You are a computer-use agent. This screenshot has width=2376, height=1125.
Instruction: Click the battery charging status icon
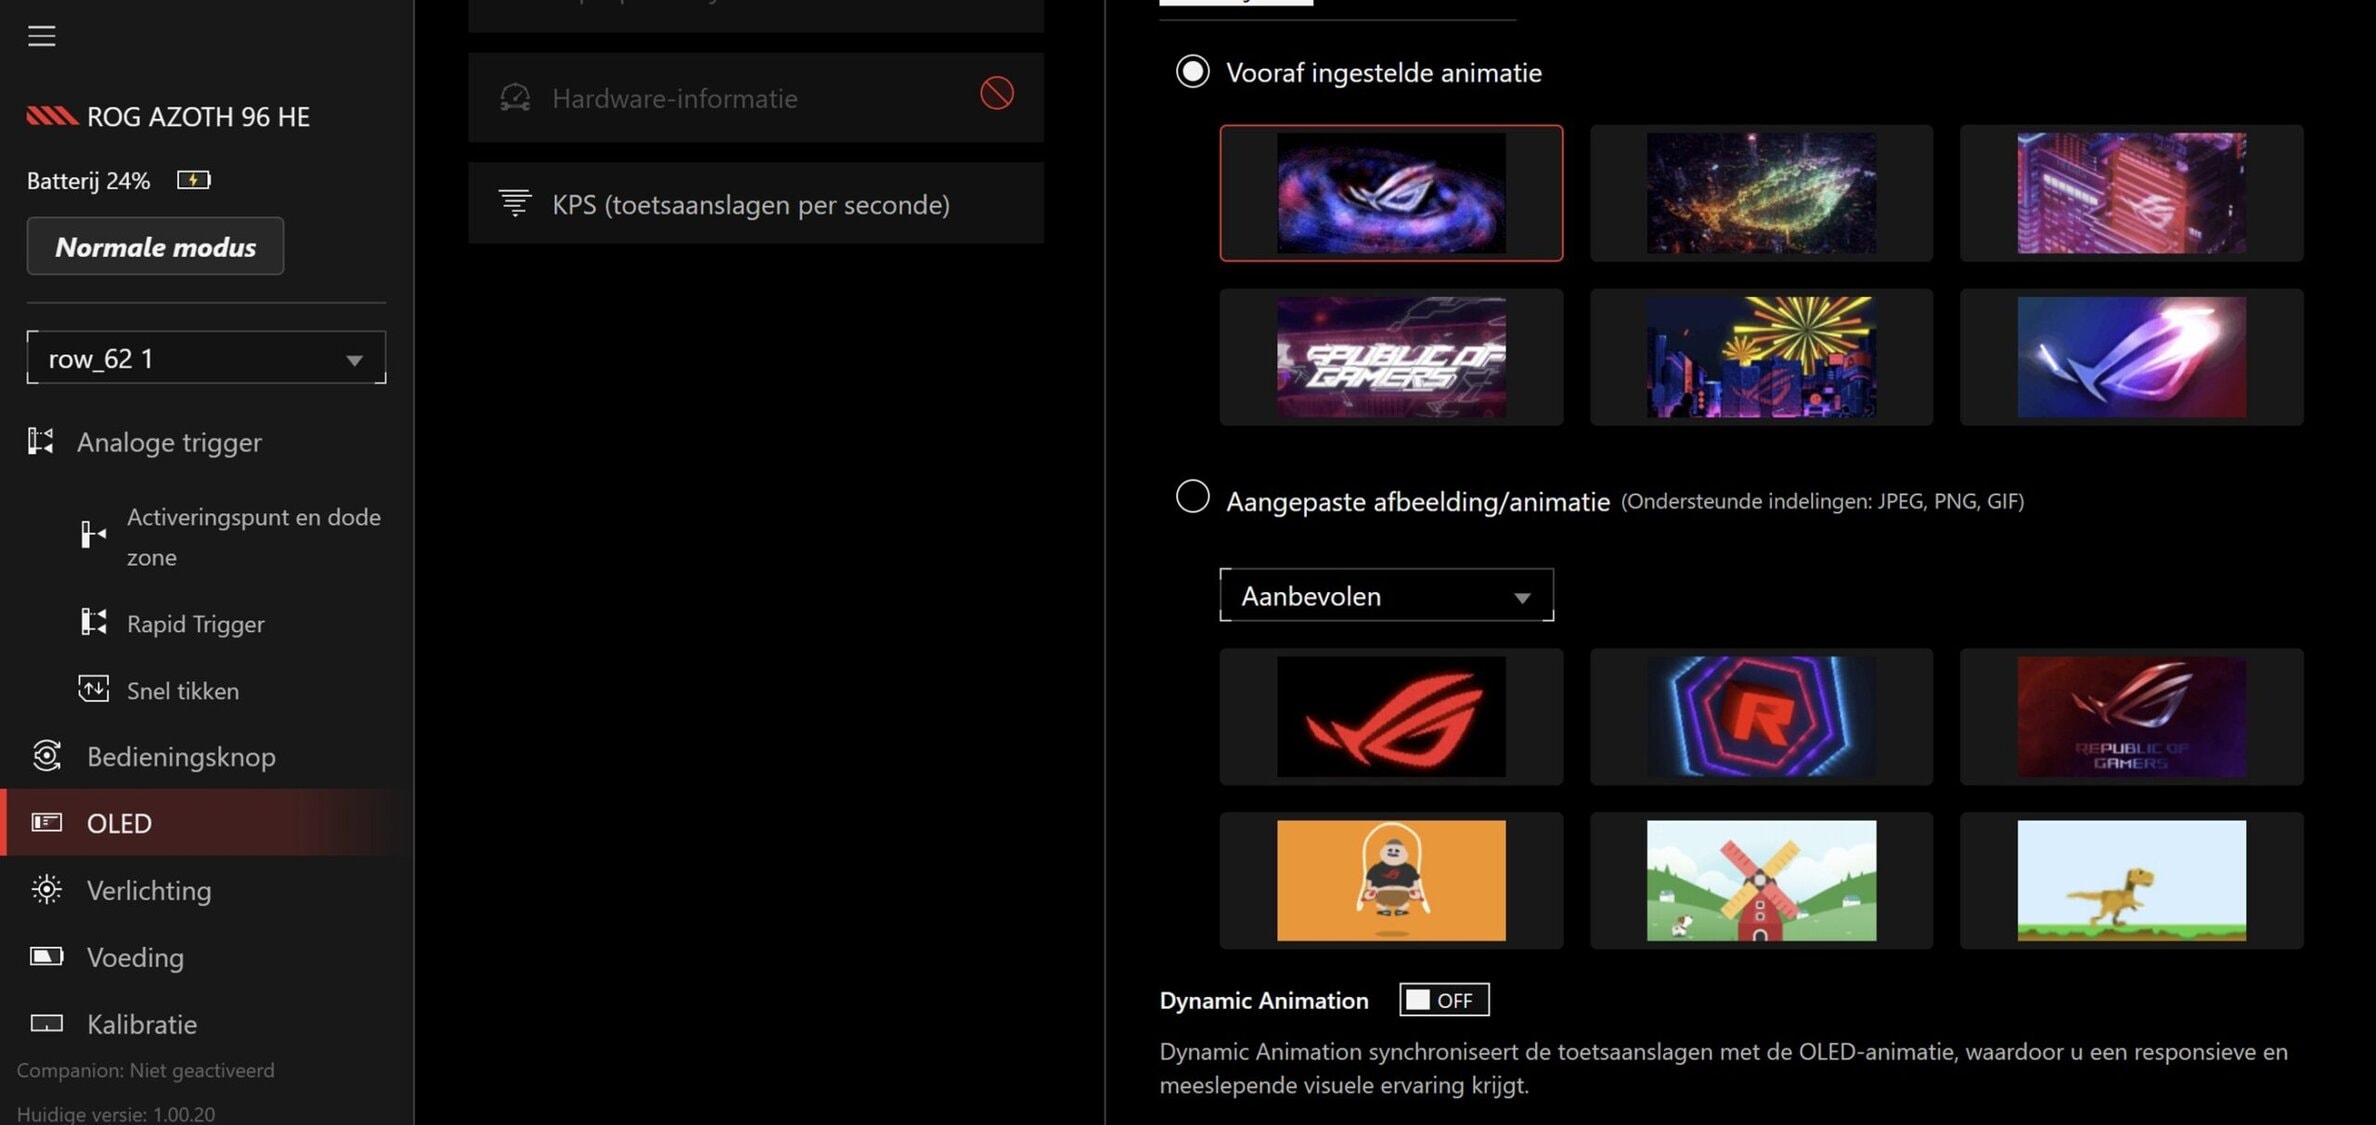193,180
